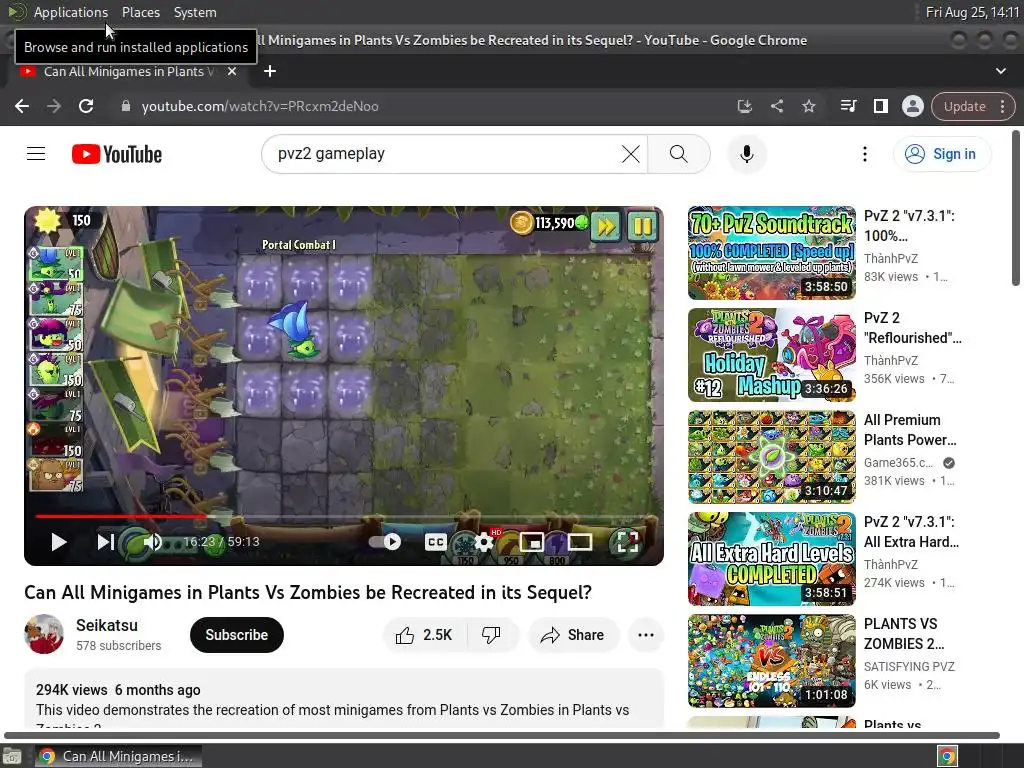The height and width of the screenshot is (768, 1024).
Task: Reload the YouTube page
Action: pyautogui.click(x=86, y=106)
